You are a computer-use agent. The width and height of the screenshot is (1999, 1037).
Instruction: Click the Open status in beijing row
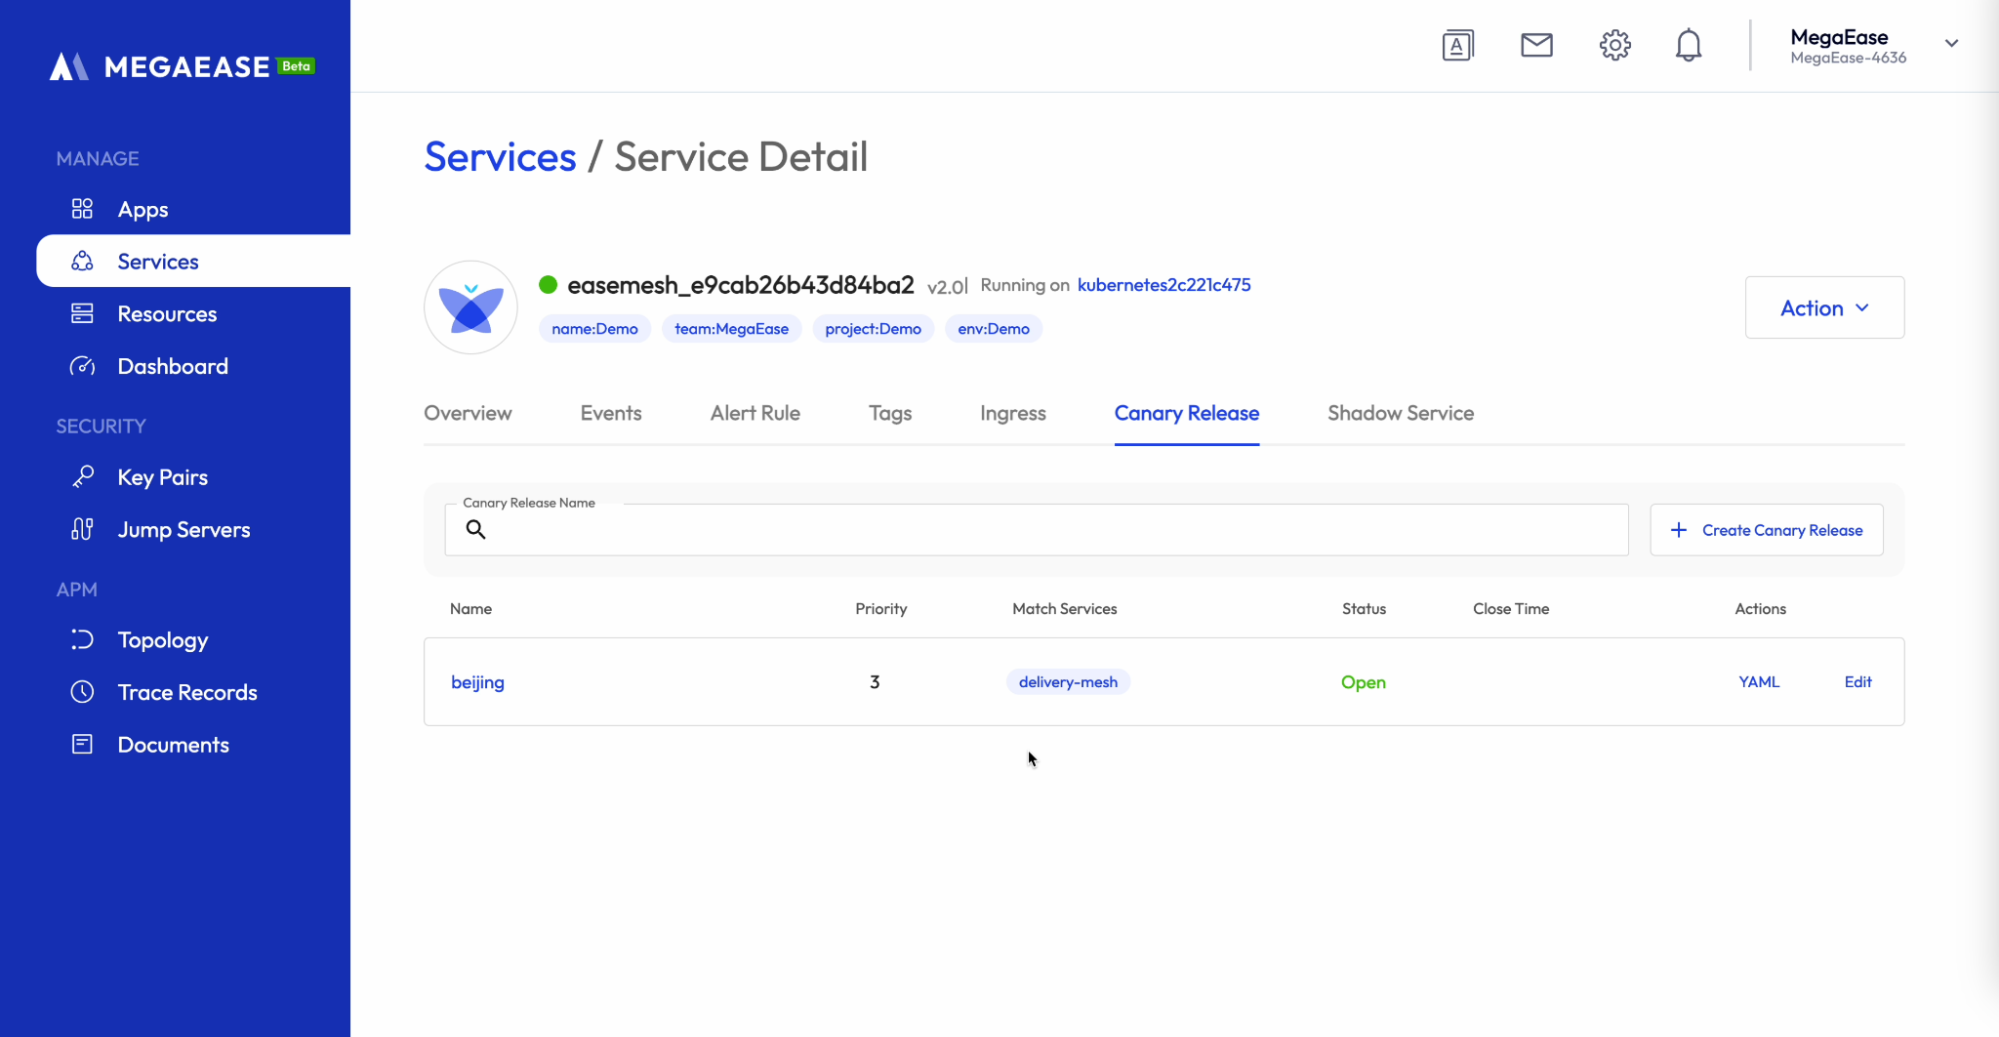click(1362, 682)
